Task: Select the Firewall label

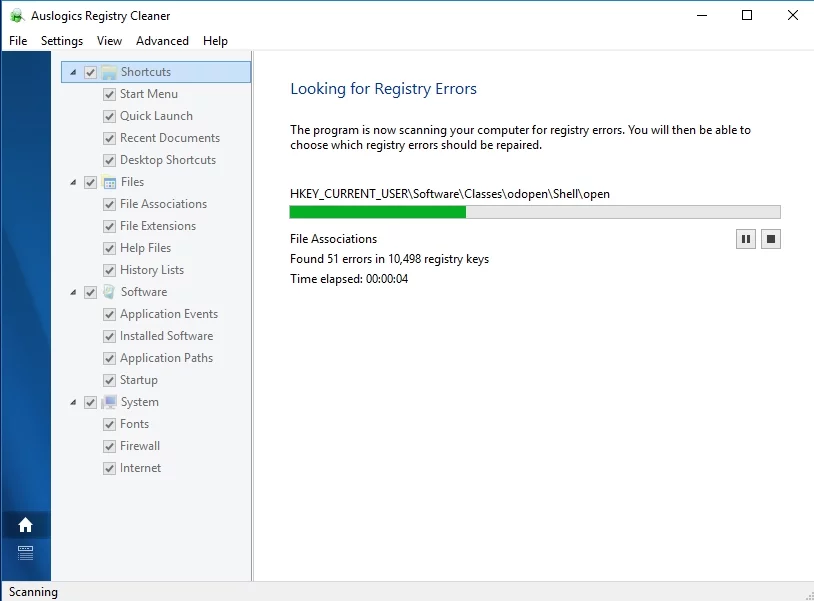Action: (x=140, y=446)
